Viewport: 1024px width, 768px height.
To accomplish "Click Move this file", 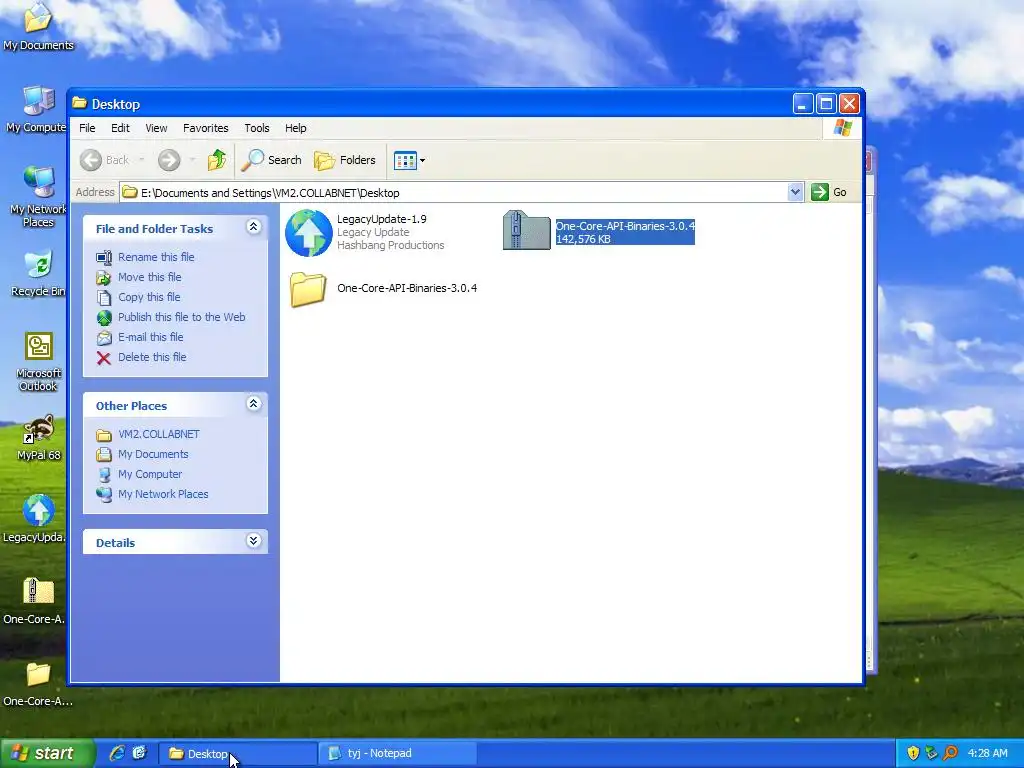I will 150,278.
